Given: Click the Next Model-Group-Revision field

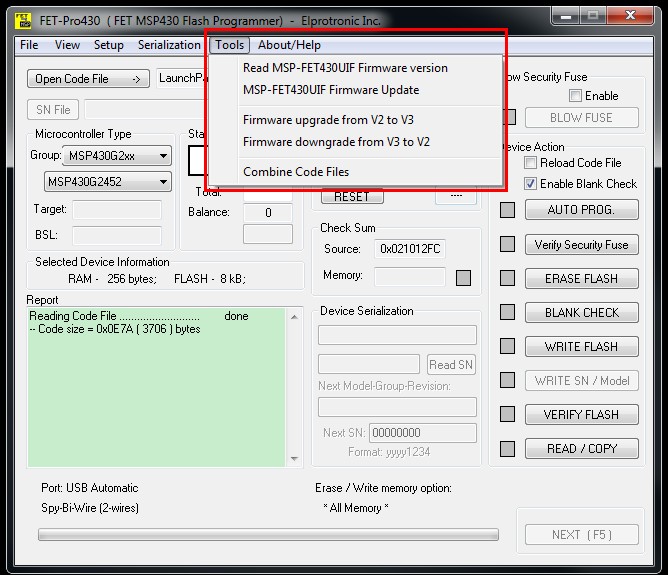Looking at the screenshot, I should [397, 407].
